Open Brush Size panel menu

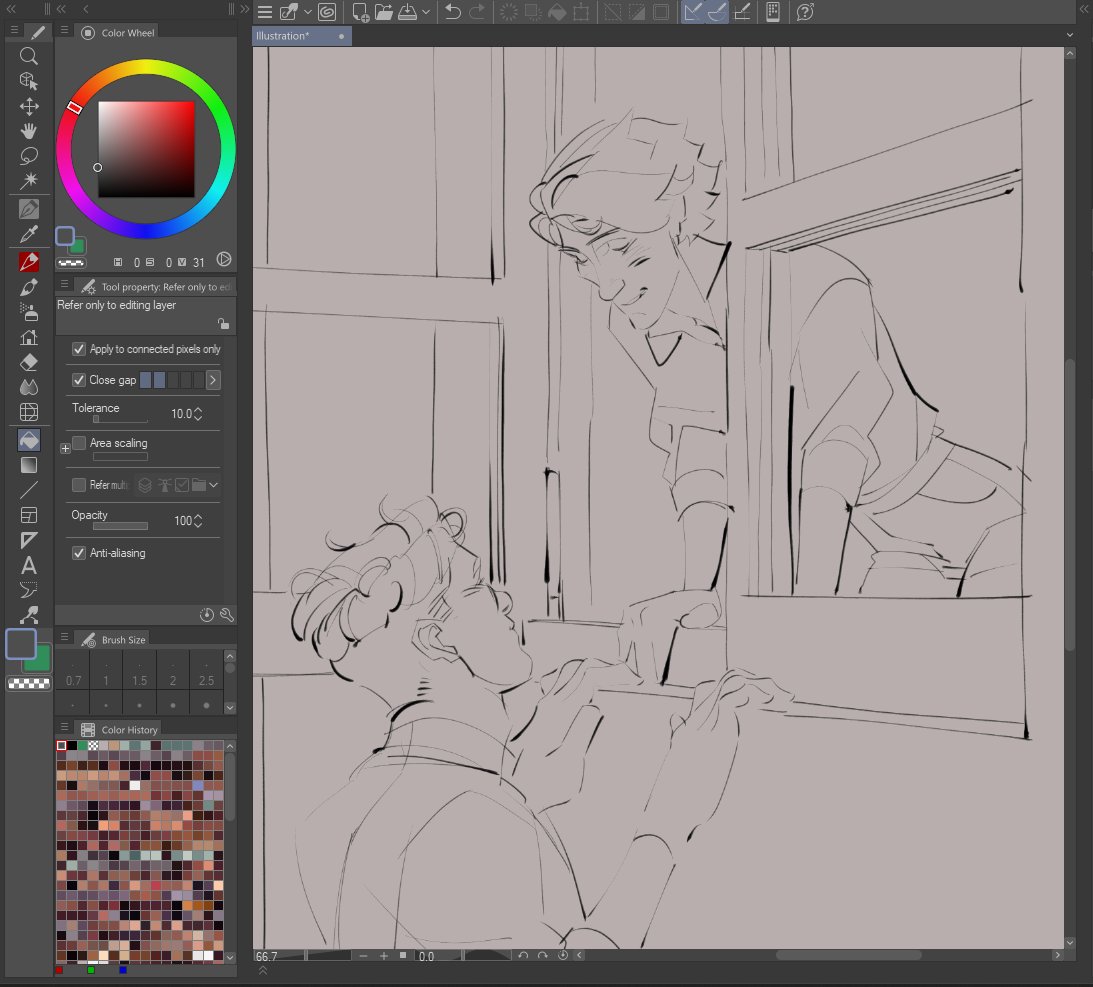click(x=64, y=637)
